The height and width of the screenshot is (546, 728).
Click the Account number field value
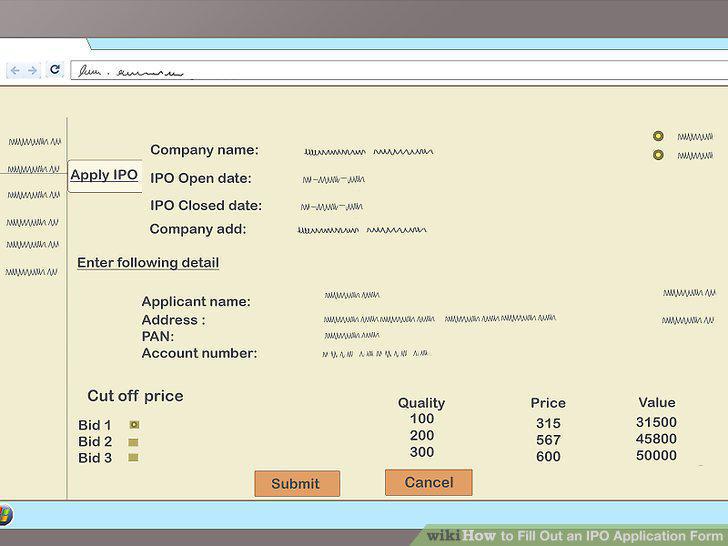[x=376, y=354]
